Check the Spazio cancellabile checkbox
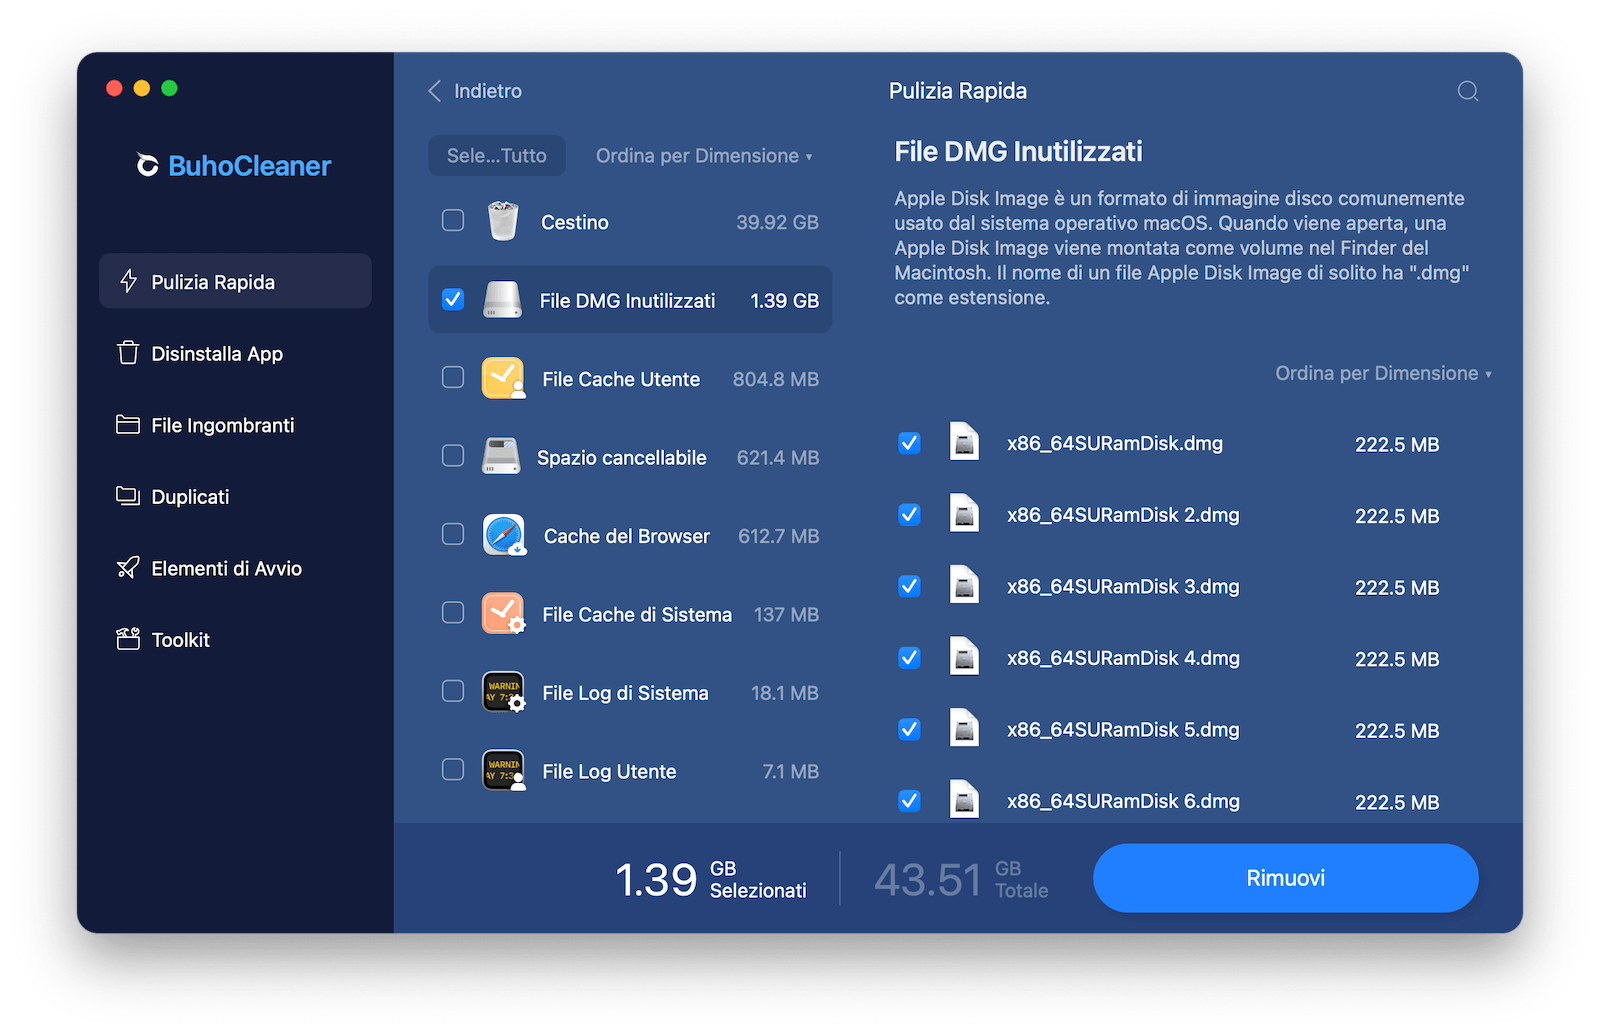 coord(453,456)
